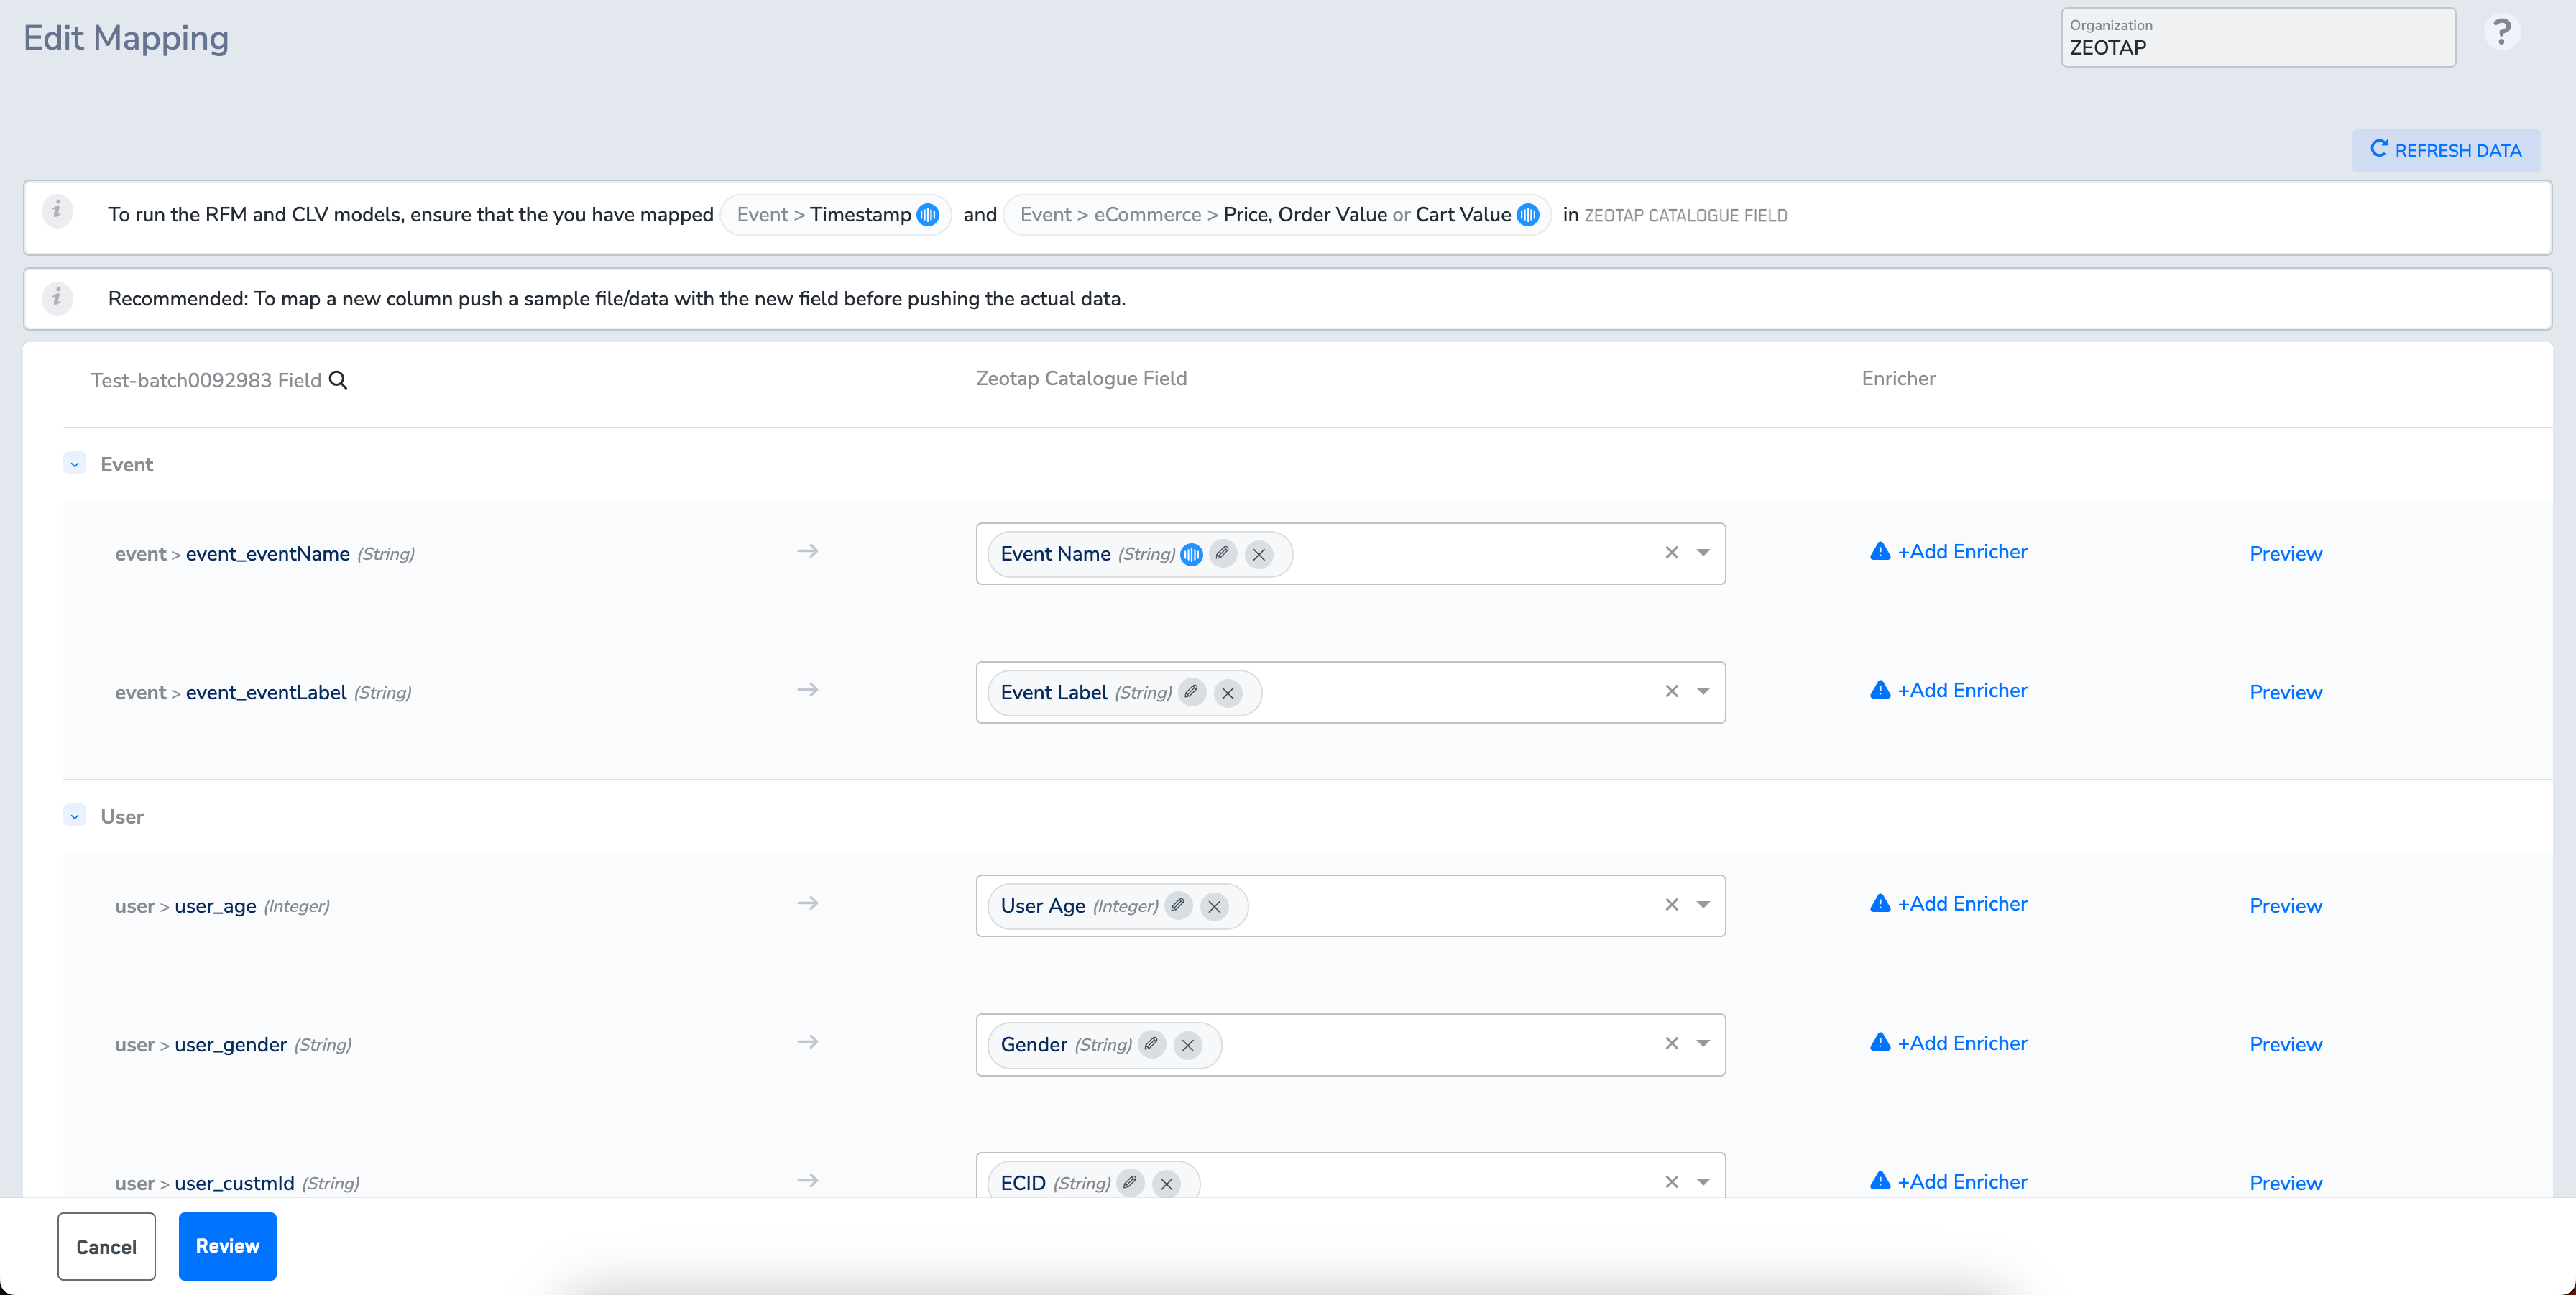Click the REFRESH DATA button

coord(2446,150)
